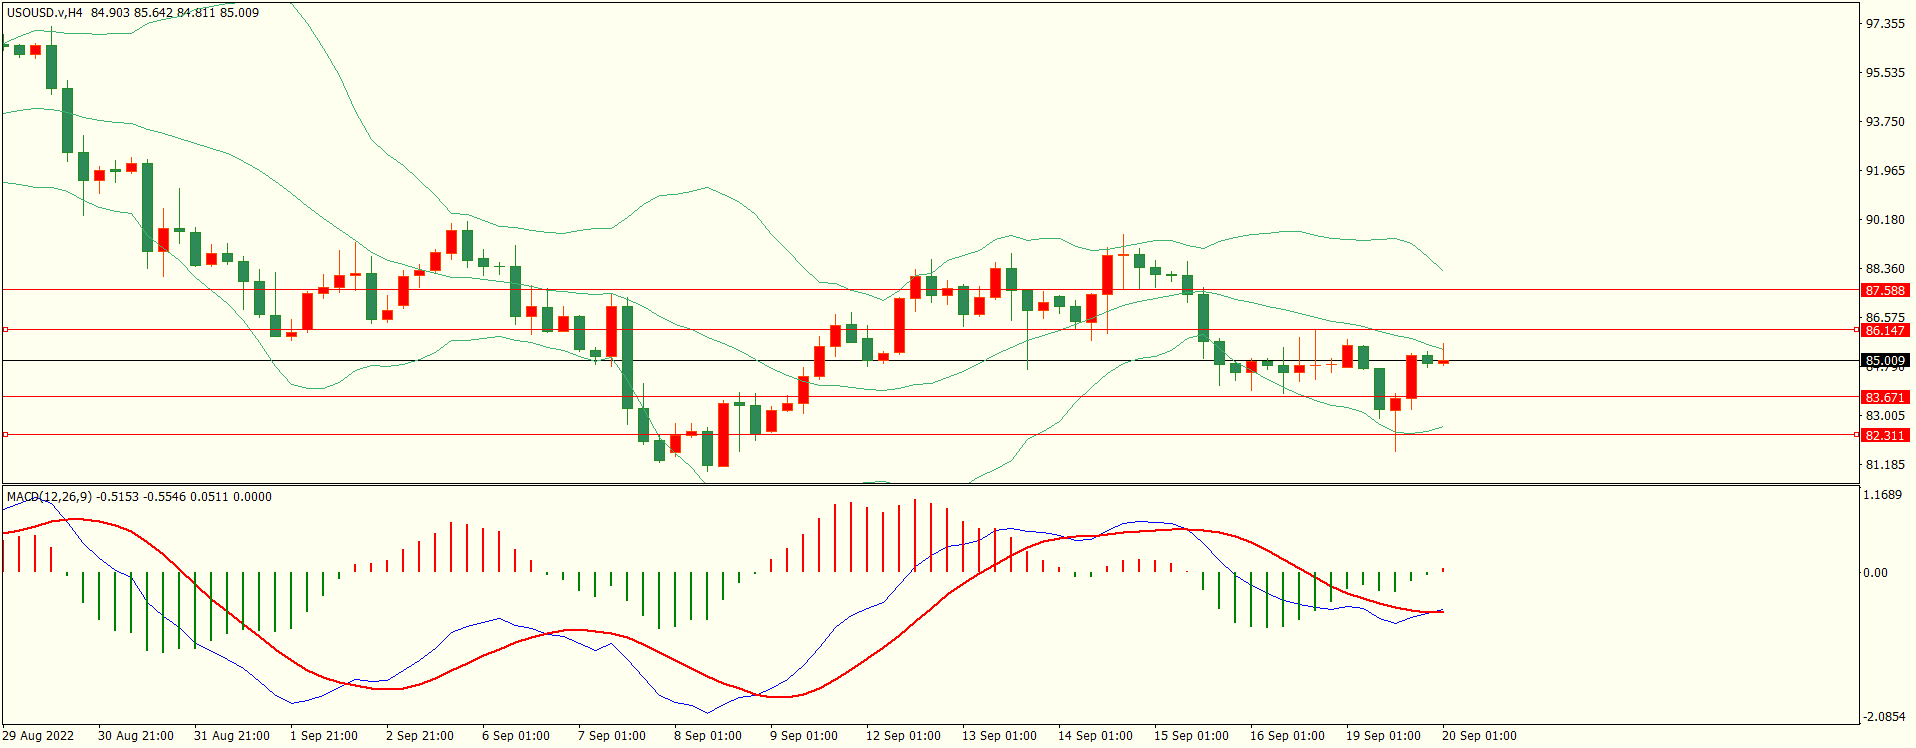The image size is (1916, 748).
Task: Click the 7 Sep 01:00 time label
Action: click(612, 735)
